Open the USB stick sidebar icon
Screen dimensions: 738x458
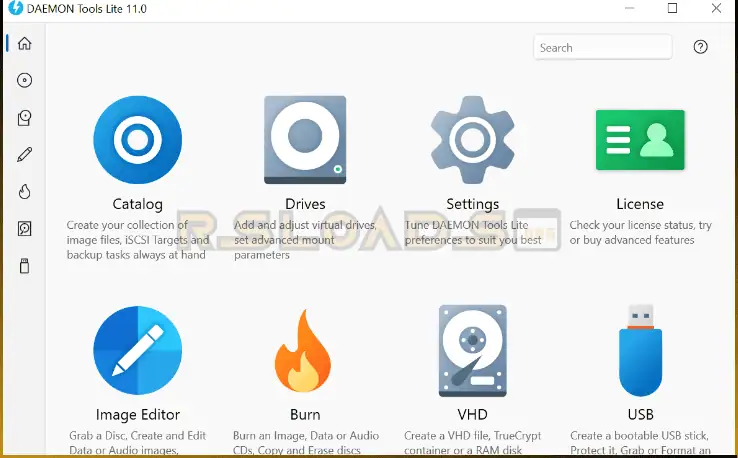[x=24, y=266]
